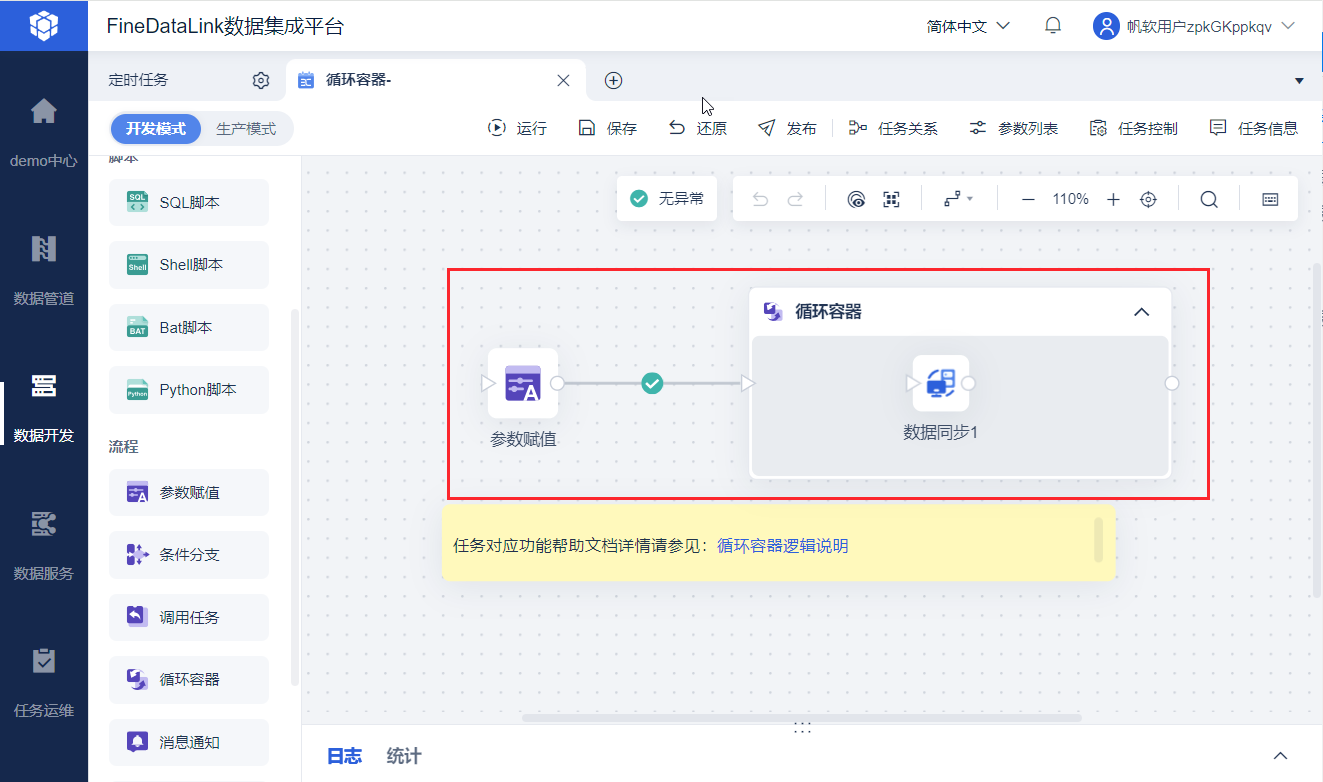1323x782 pixels.
Task: Show keyboard shortcuts icon
Action: coord(1270,199)
